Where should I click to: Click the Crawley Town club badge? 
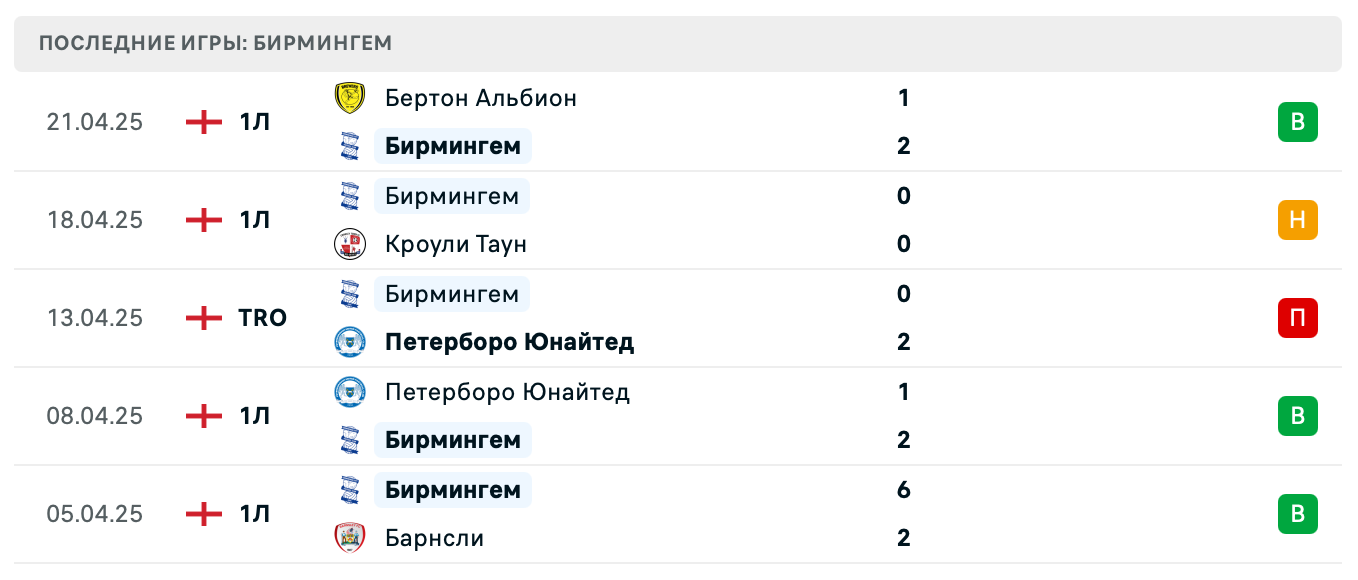351,243
